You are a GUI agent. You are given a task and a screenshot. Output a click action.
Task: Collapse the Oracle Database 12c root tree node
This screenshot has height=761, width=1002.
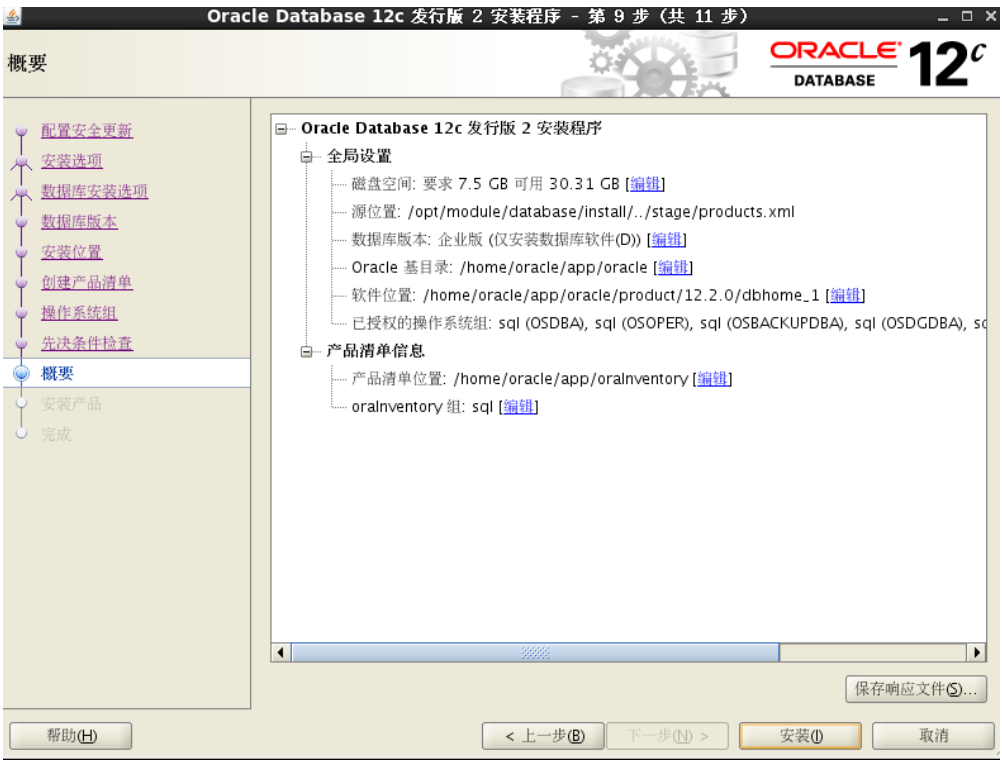point(281,129)
